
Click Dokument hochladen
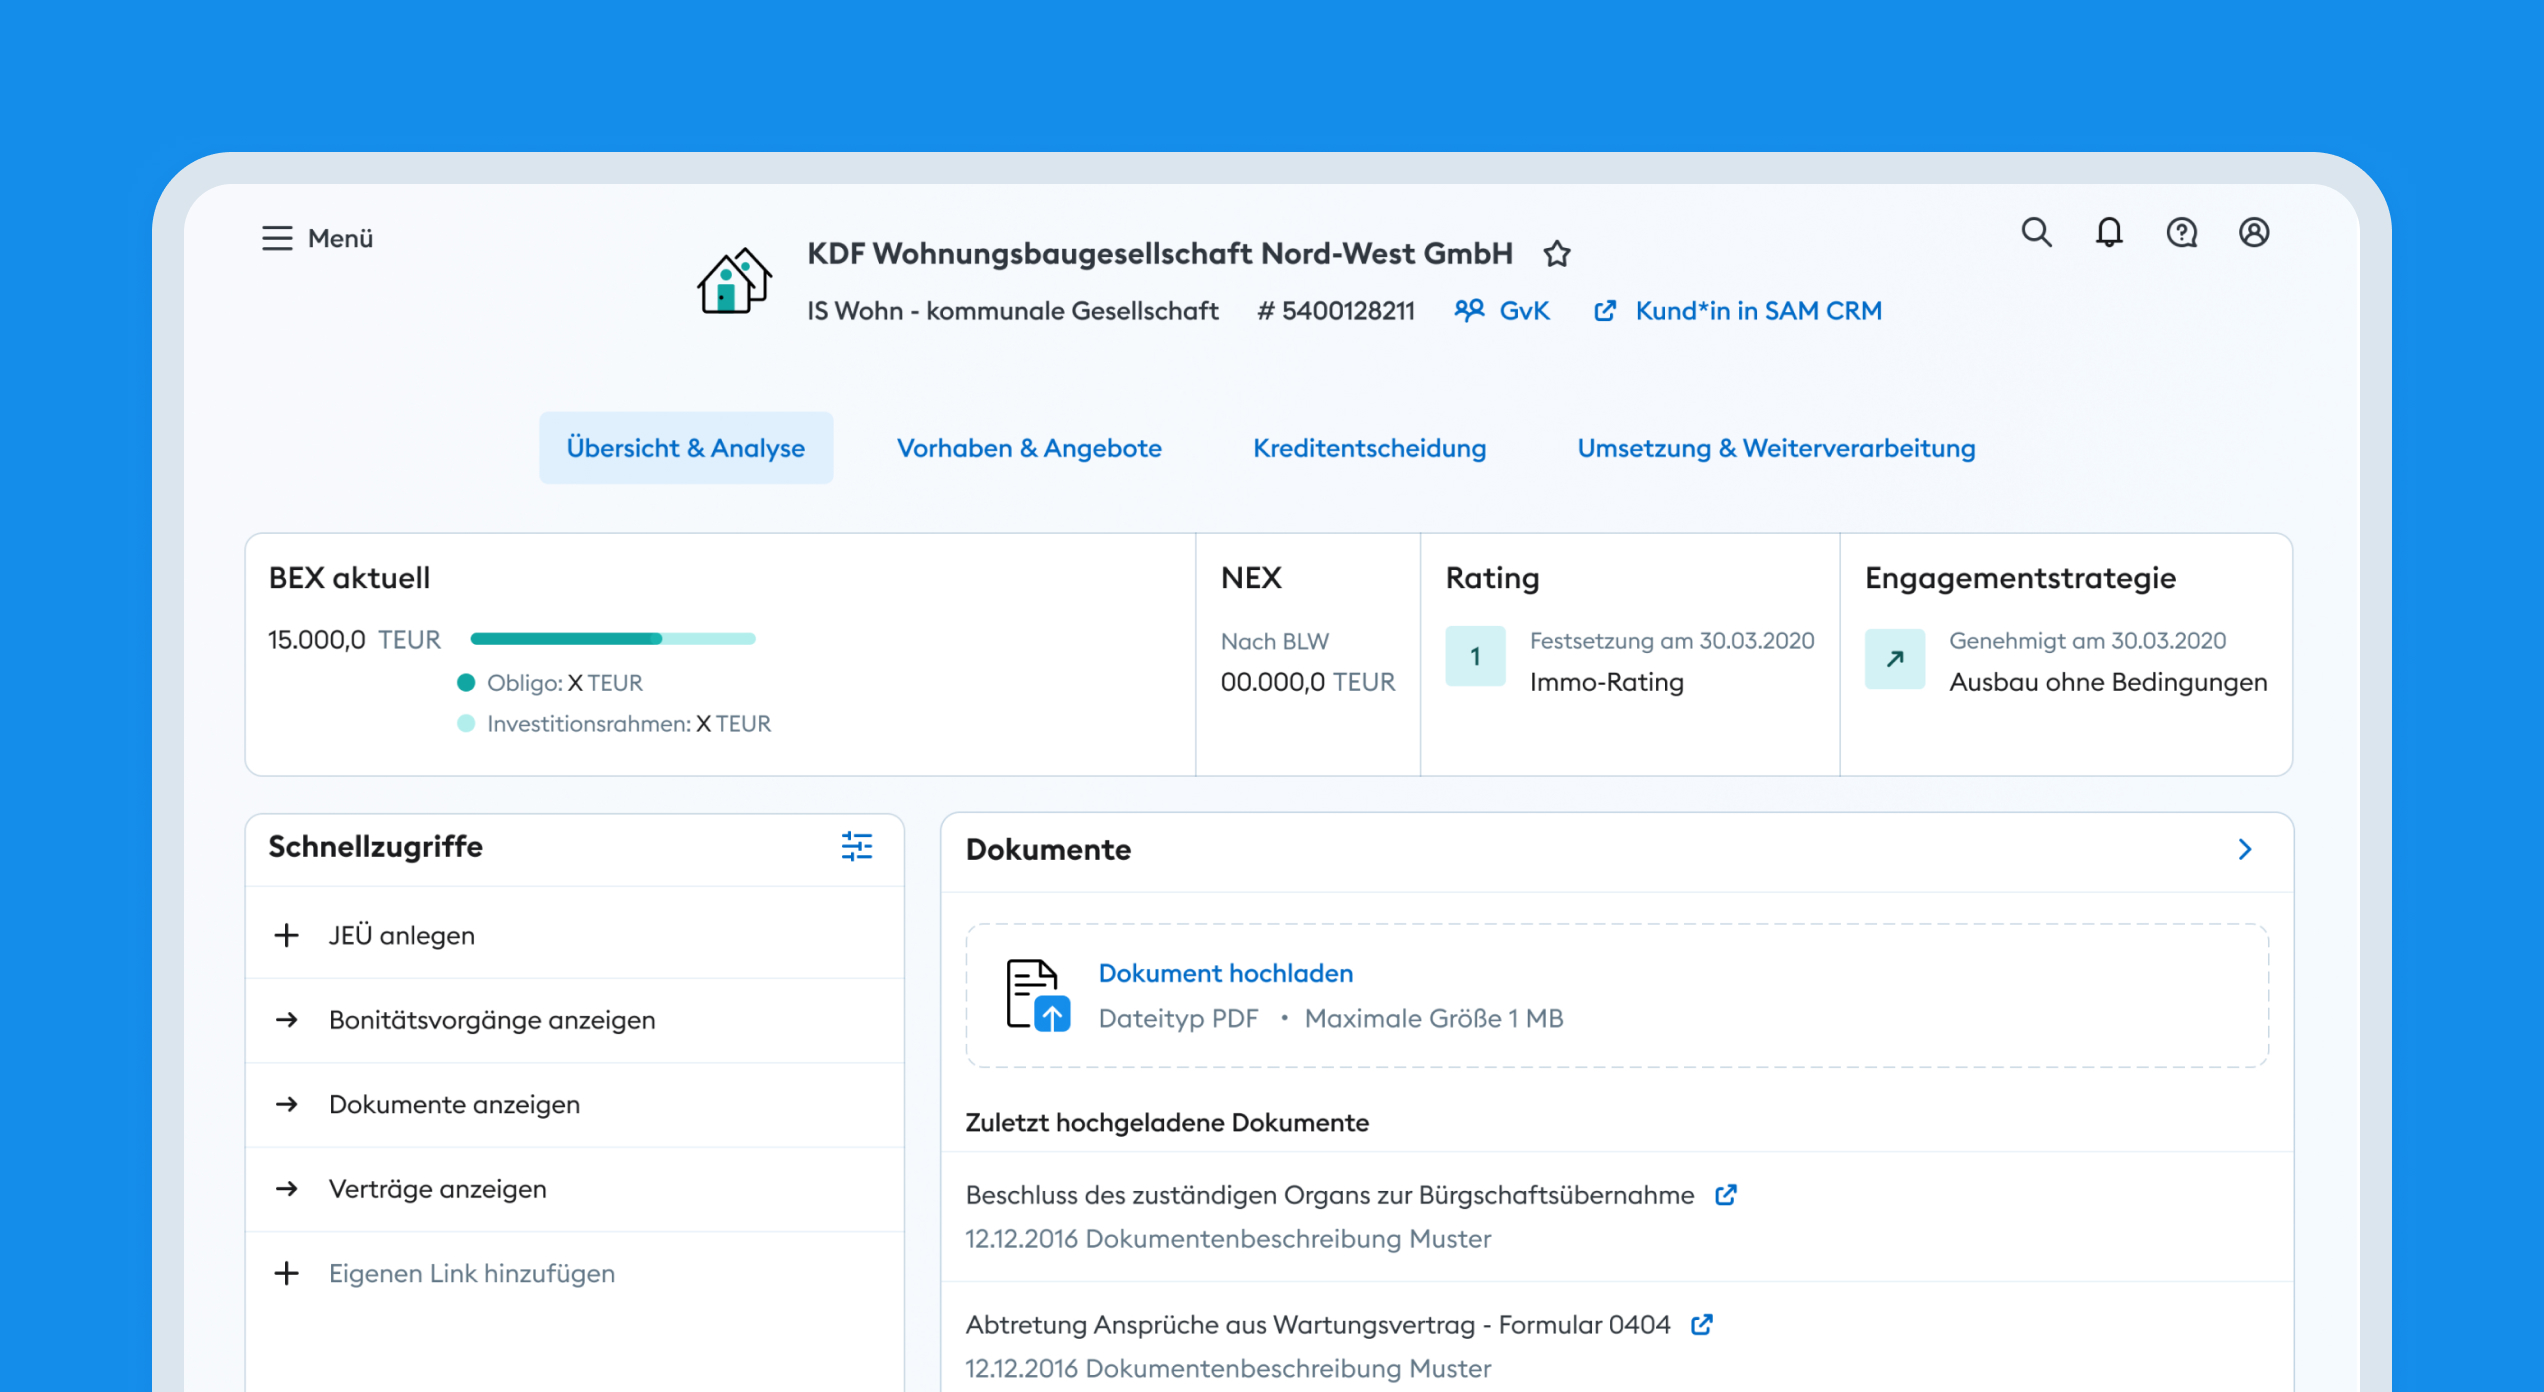[x=1226, y=973]
